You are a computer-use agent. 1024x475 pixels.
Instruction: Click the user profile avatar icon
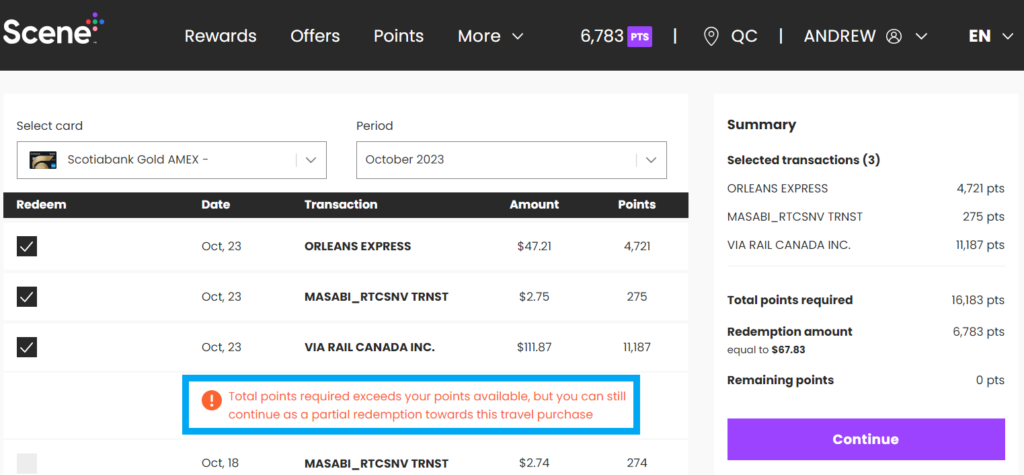[894, 36]
